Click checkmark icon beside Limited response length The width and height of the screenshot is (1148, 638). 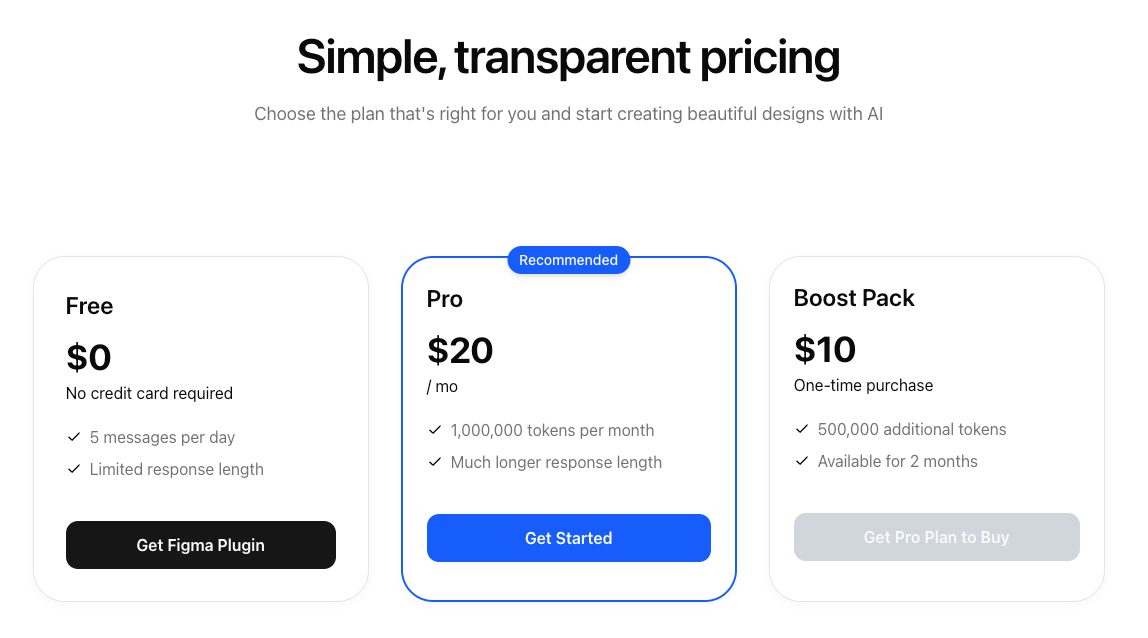point(74,469)
